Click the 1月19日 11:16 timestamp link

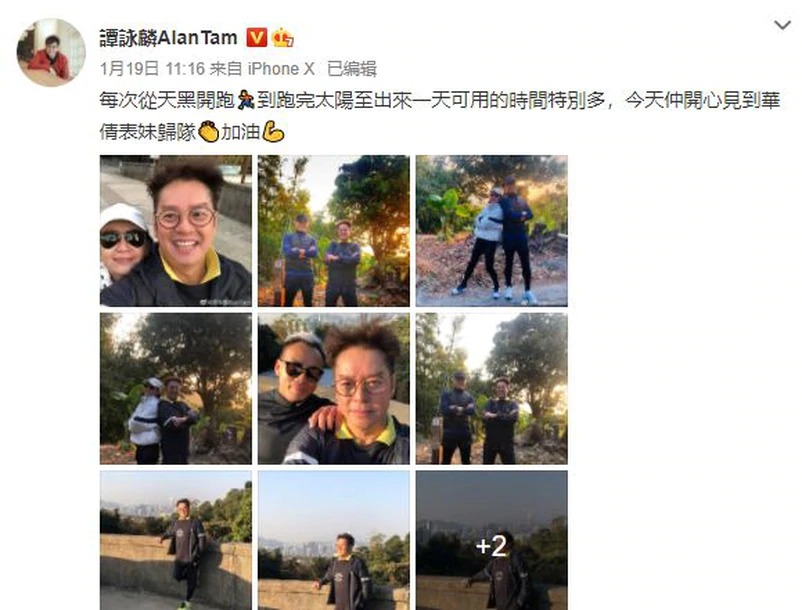(152, 69)
